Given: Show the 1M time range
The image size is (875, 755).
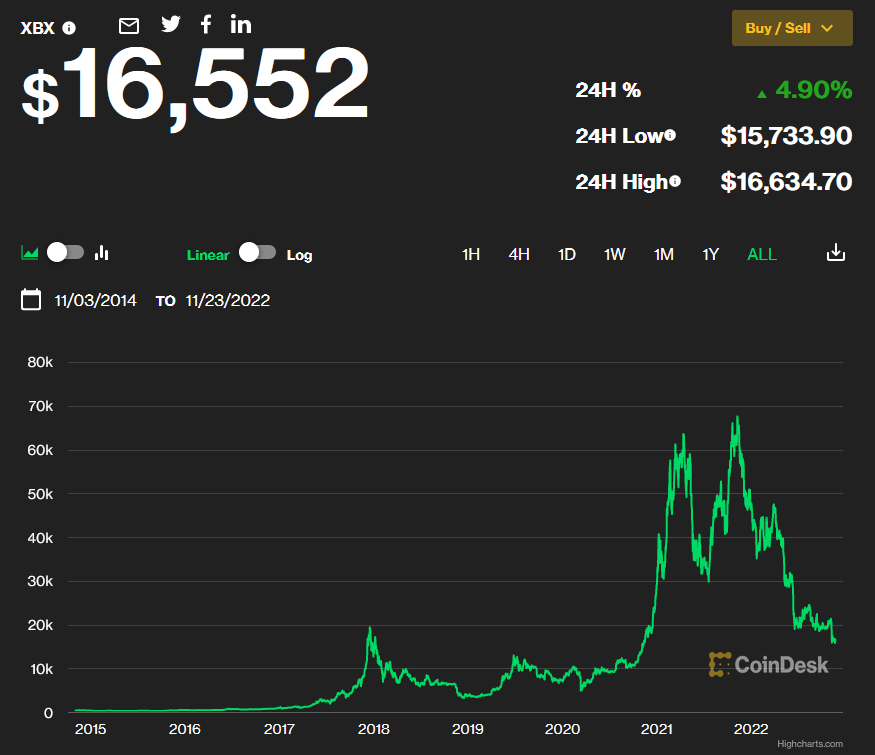Looking at the screenshot, I should [x=664, y=254].
